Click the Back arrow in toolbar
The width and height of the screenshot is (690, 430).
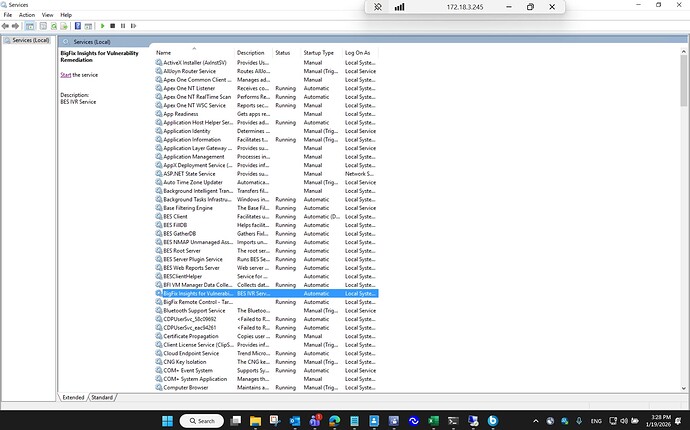pyautogui.click(x=7, y=26)
